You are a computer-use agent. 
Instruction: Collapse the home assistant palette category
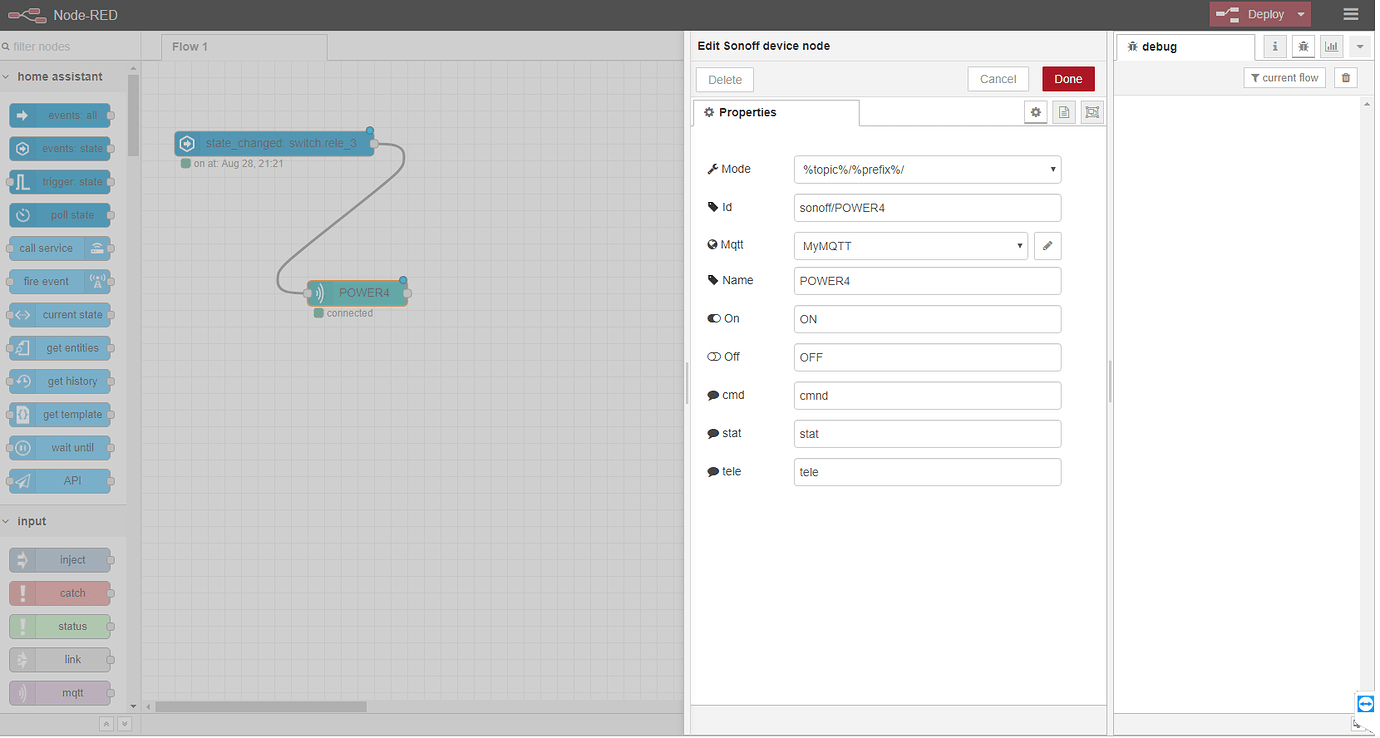coord(60,76)
